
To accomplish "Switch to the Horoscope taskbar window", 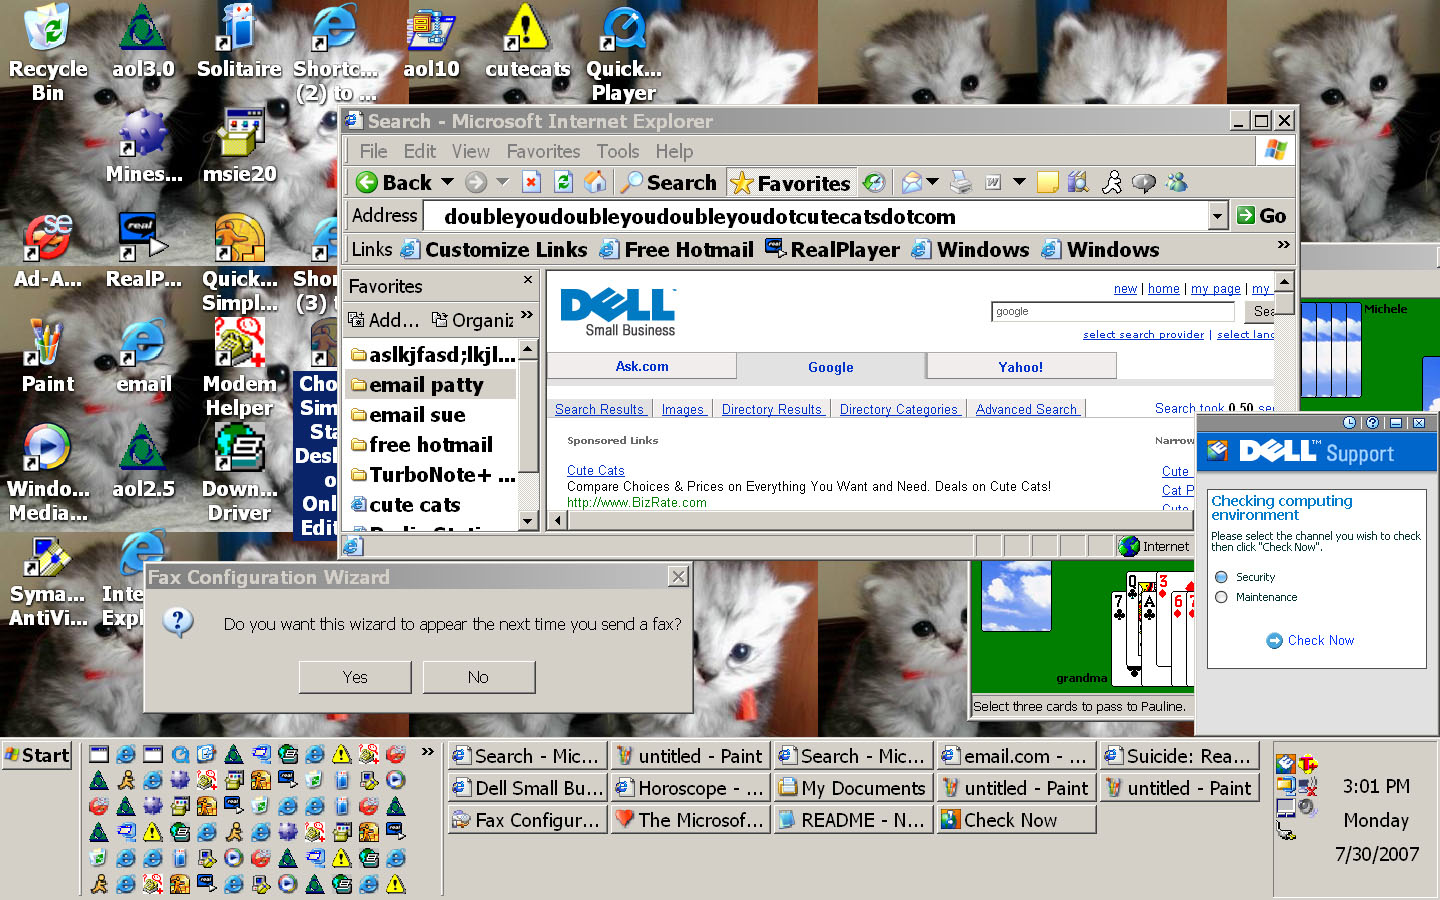I will click(692, 788).
